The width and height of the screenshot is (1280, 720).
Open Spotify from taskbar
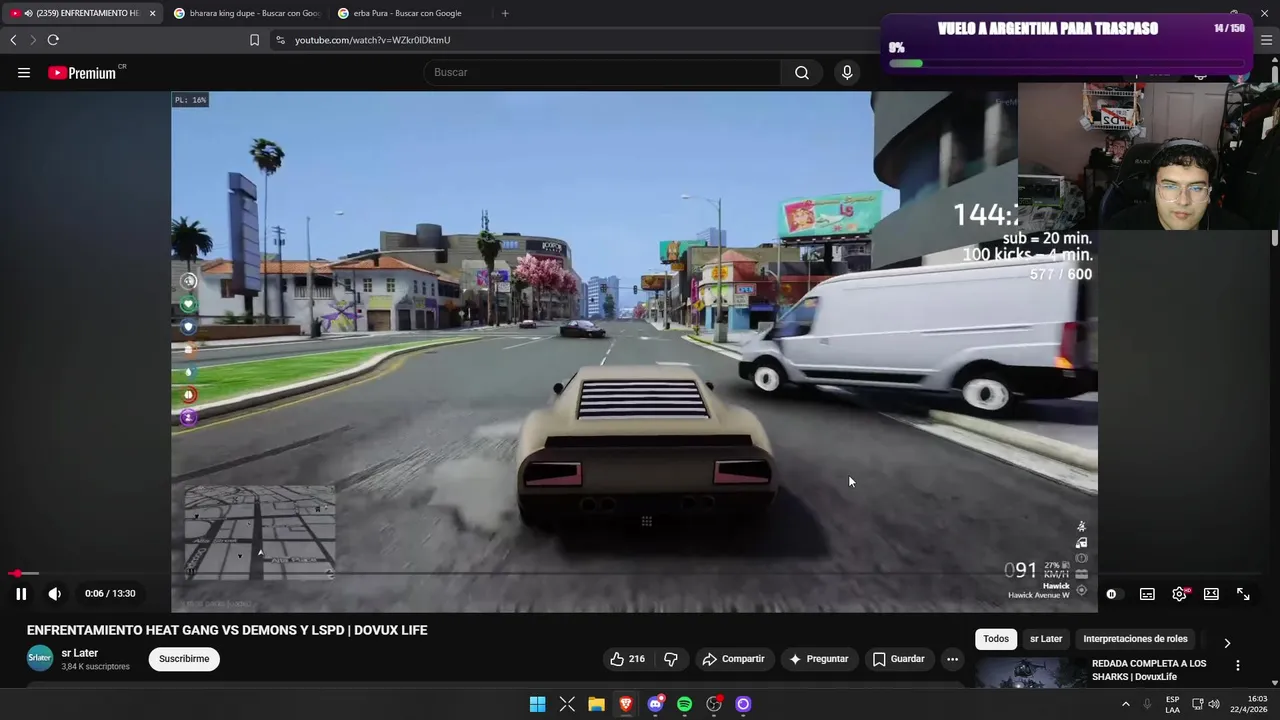coord(684,704)
